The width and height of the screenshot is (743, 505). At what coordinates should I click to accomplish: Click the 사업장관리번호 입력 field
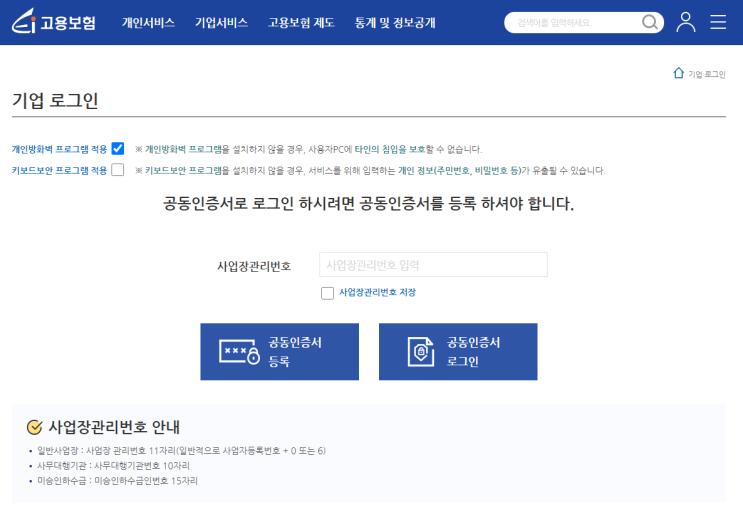pos(433,264)
